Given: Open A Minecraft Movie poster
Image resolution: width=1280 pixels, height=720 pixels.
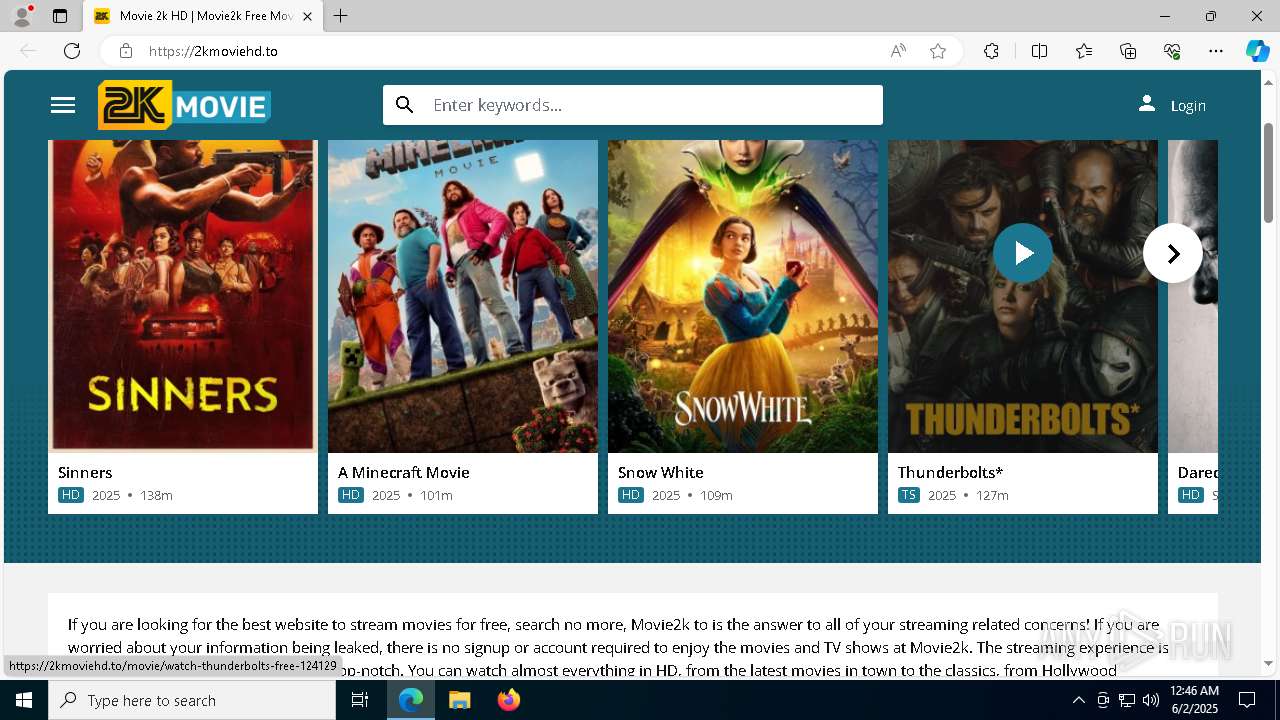Looking at the screenshot, I should click(463, 296).
